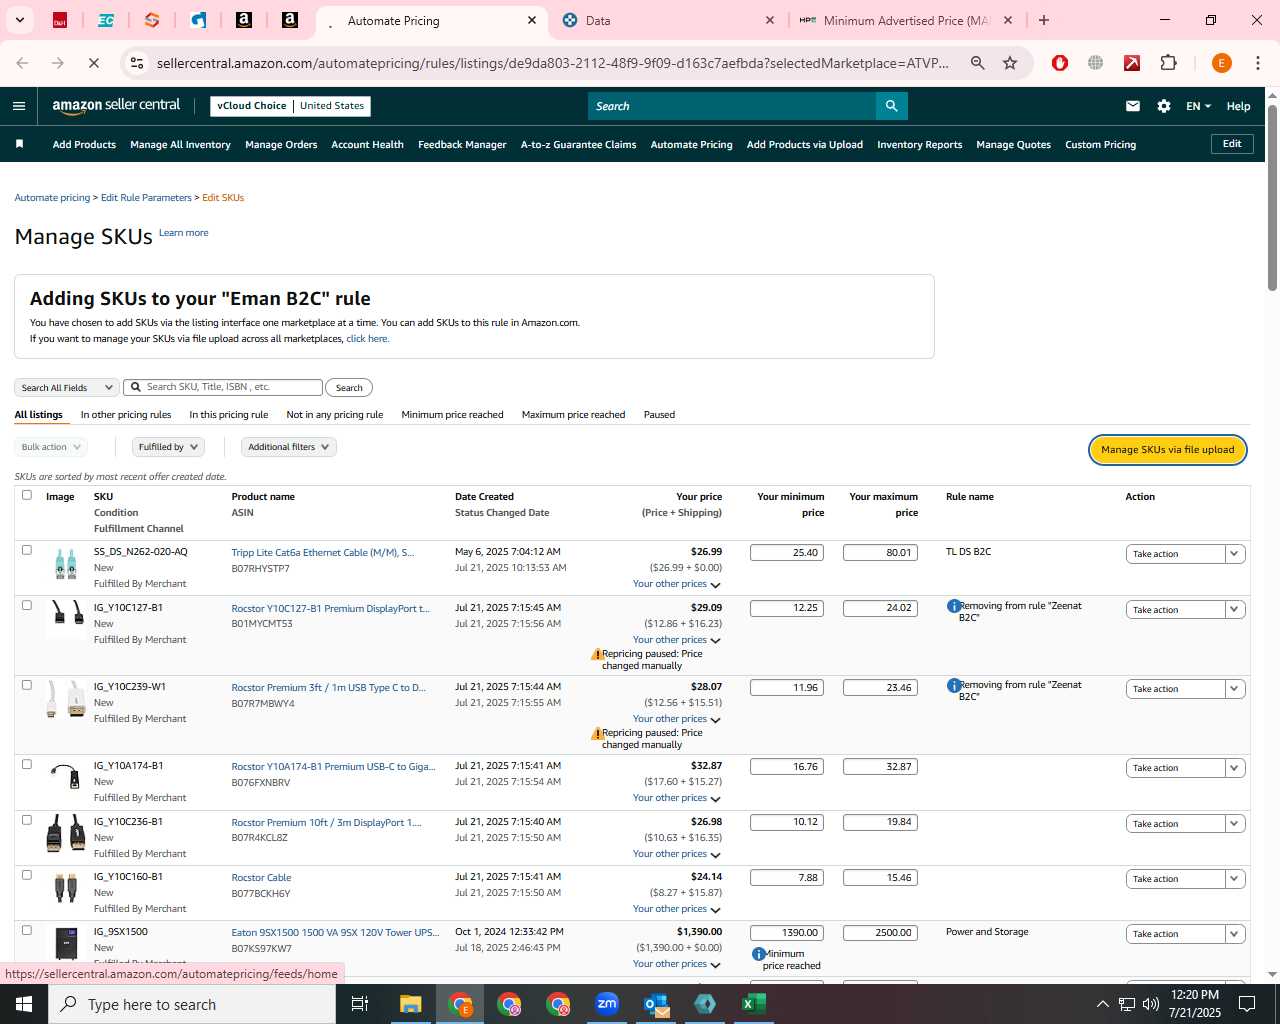Click the bookmark icon on navigation bar
Screen dimensions: 1280x1024
(19, 144)
